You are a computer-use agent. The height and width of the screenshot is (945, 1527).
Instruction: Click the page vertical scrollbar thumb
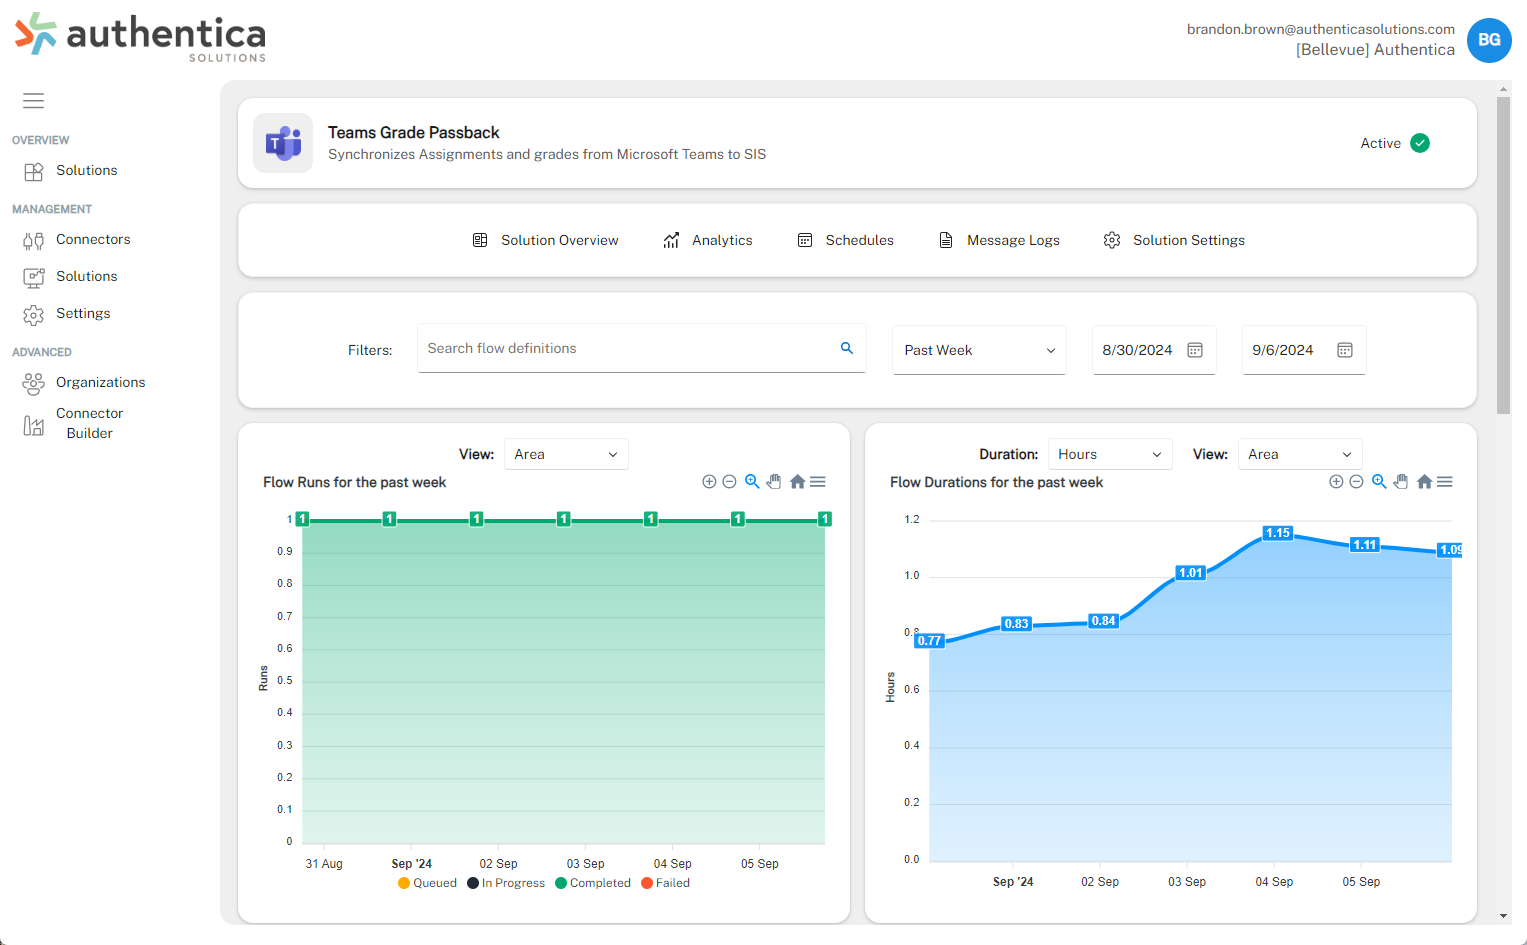[1503, 255]
